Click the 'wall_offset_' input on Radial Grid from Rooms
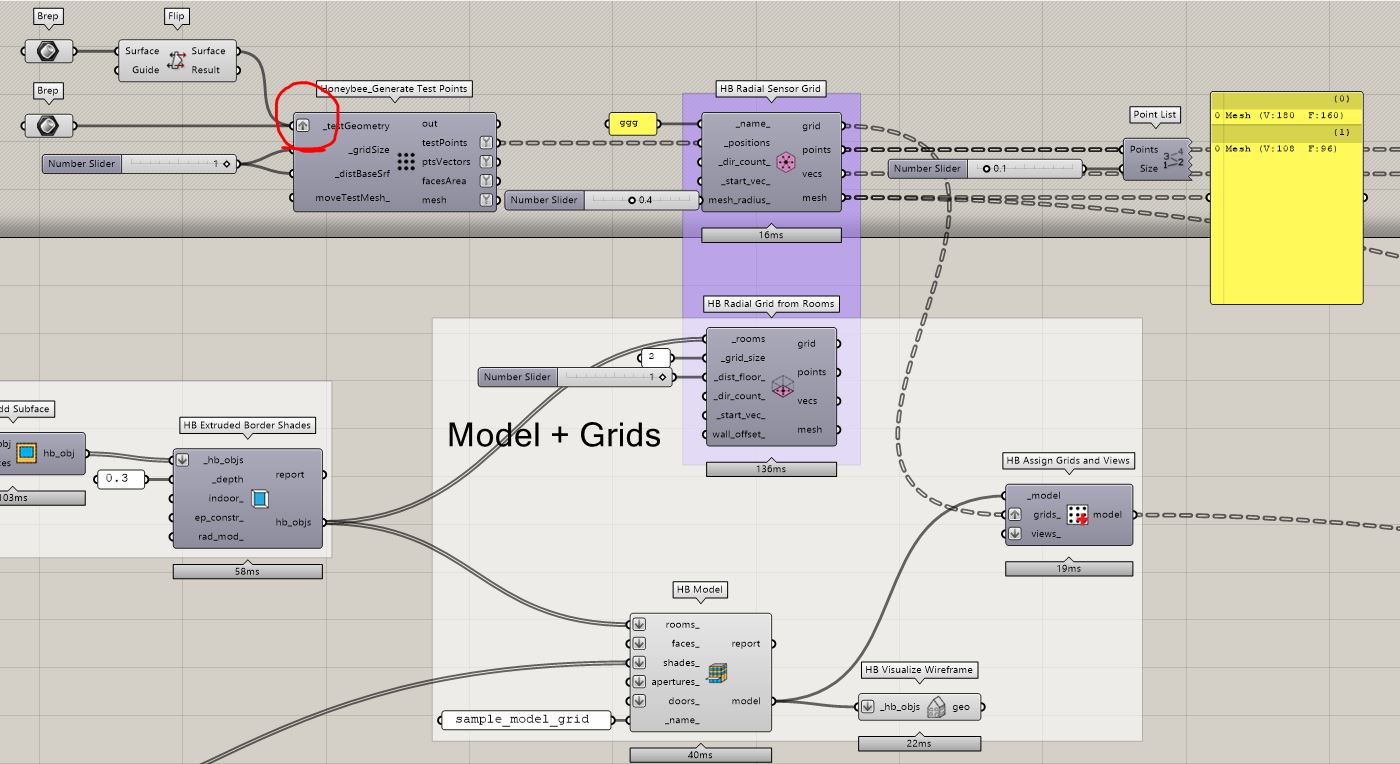Viewport: 1400px width, 764px height. [x=738, y=434]
